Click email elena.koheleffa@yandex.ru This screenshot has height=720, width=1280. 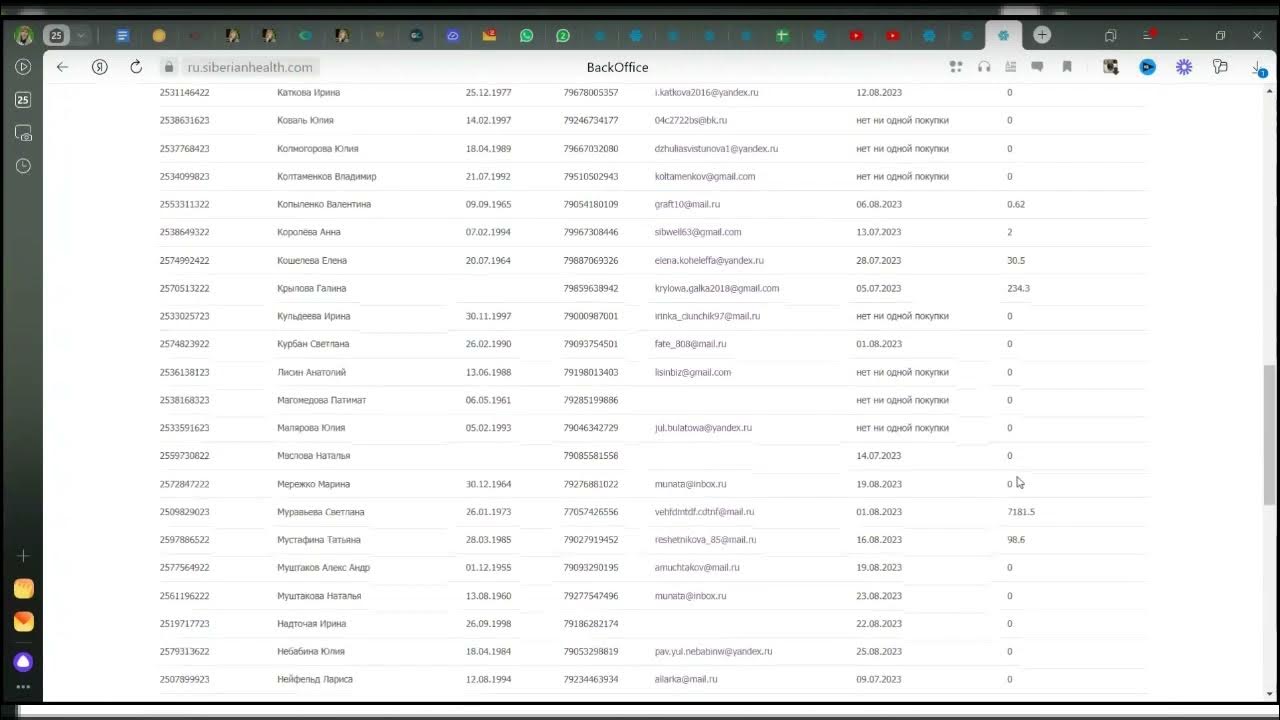click(709, 260)
